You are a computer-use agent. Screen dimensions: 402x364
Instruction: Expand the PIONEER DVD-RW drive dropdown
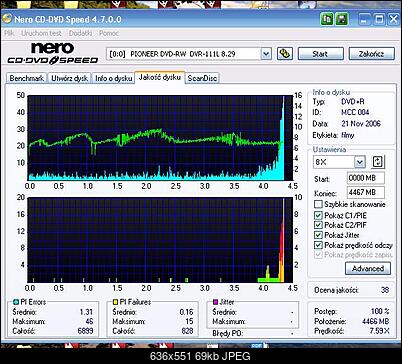pos(266,54)
